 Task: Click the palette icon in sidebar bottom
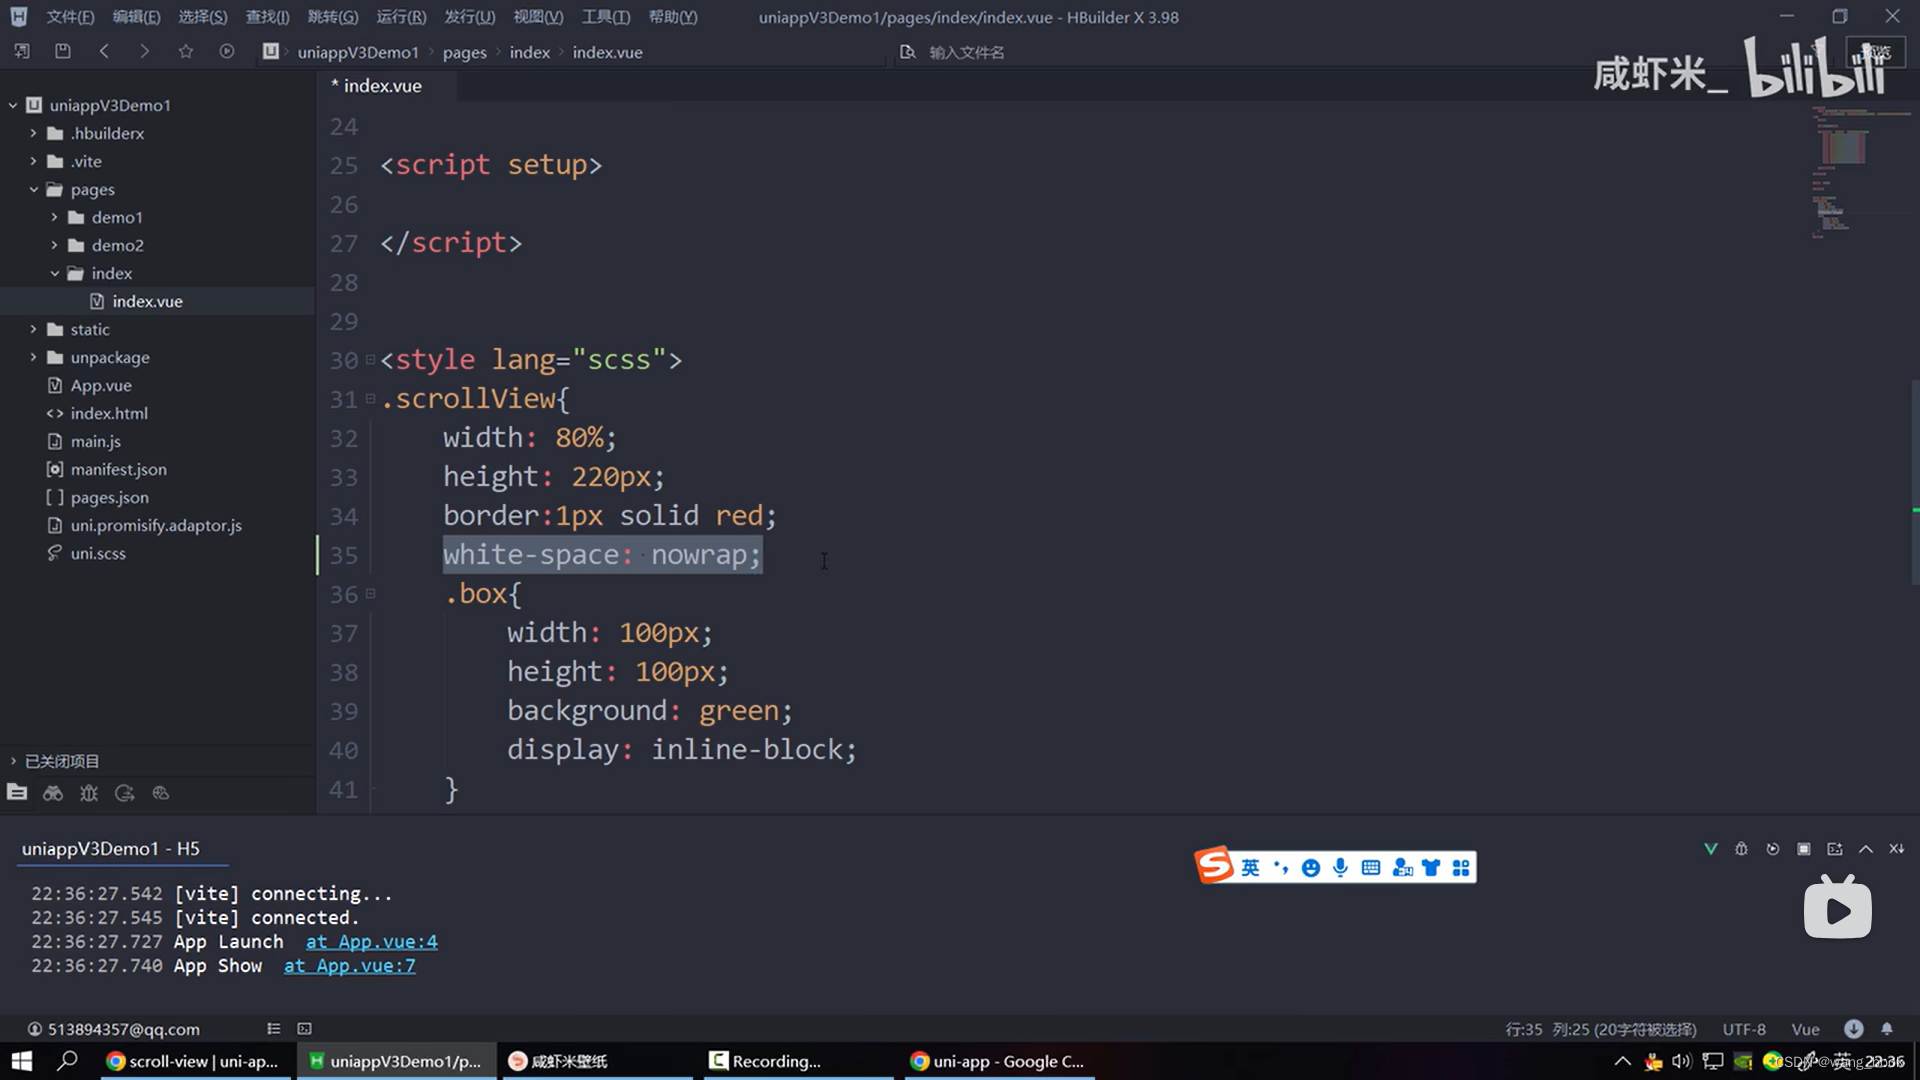[161, 792]
